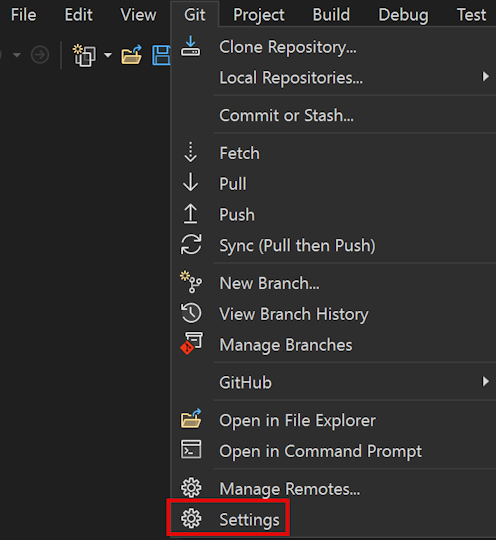496x540 pixels.
Task: Click the View Branch History clock icon
Action: click(x=191, y=313)
